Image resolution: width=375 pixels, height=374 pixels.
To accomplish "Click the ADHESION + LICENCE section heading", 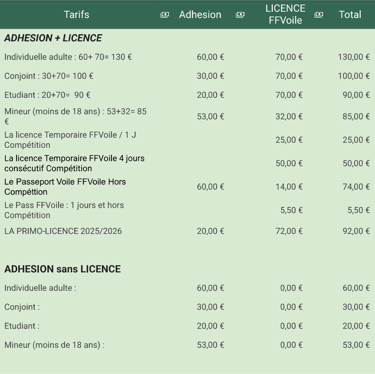I will 53,38.
